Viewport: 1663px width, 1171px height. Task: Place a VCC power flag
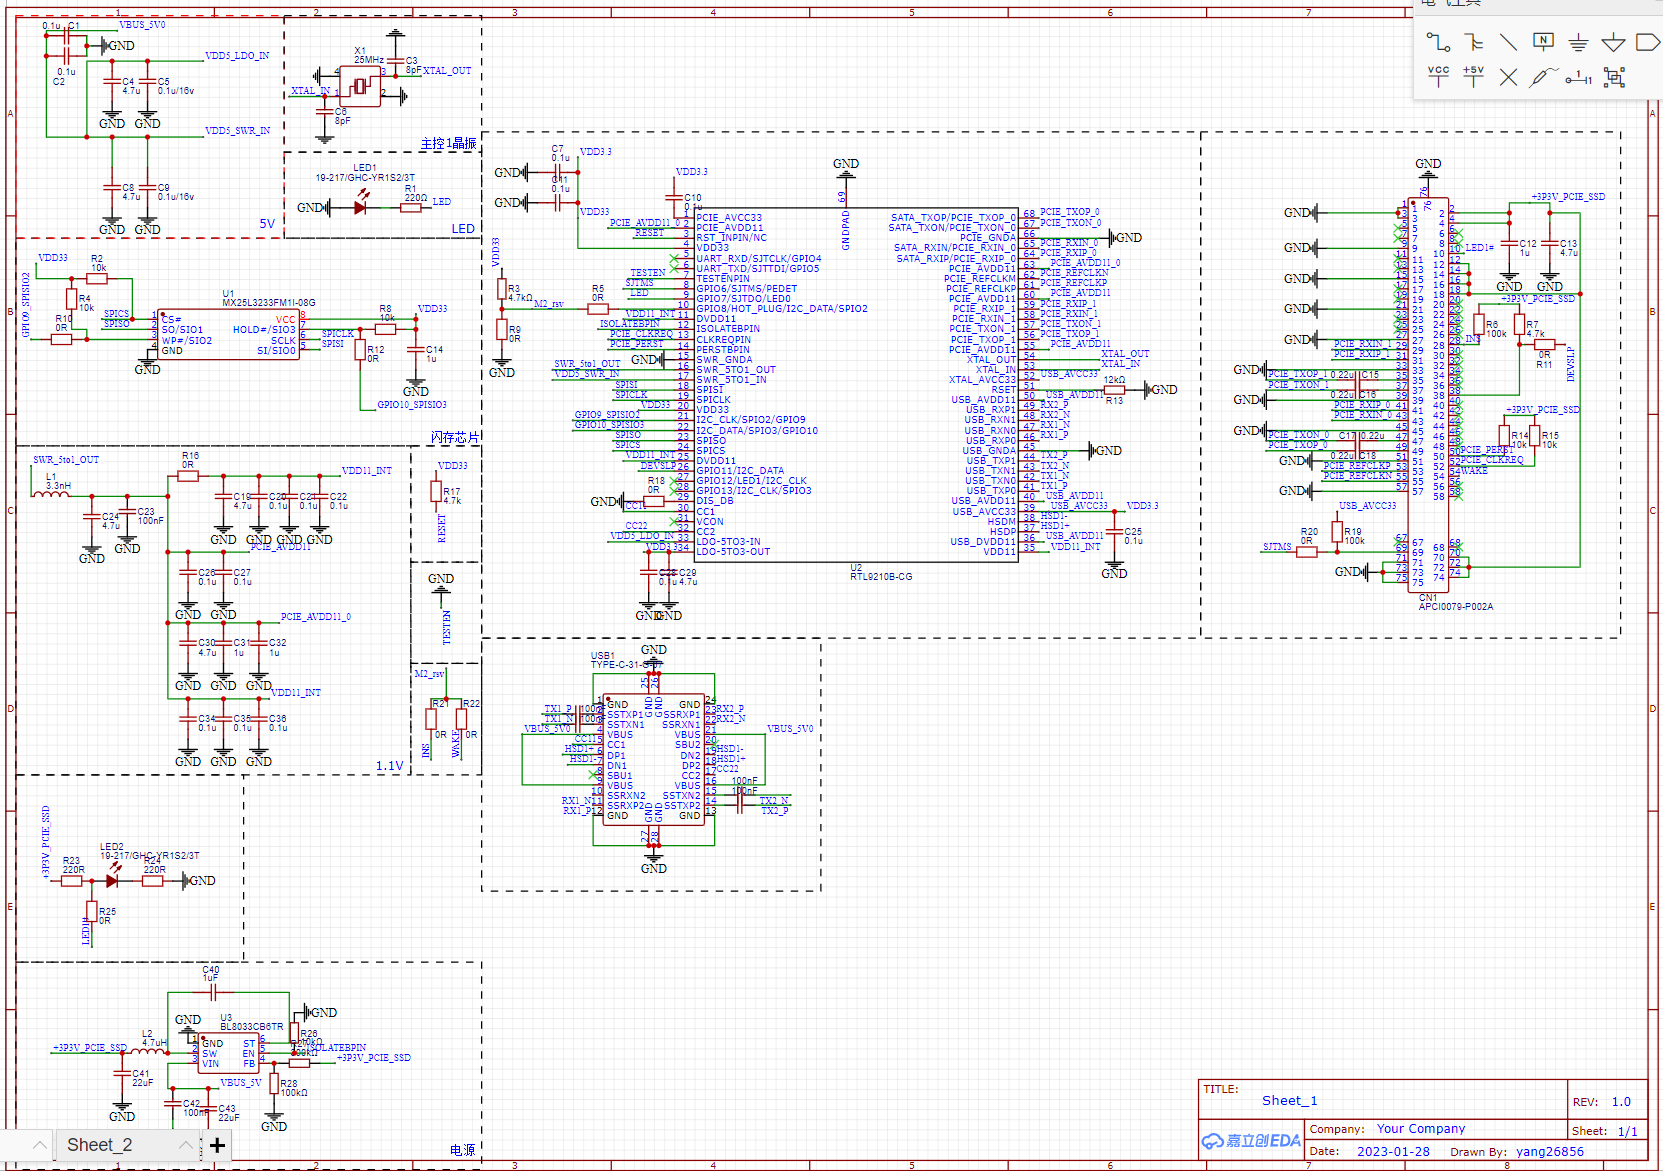[x=1438, y=77]
